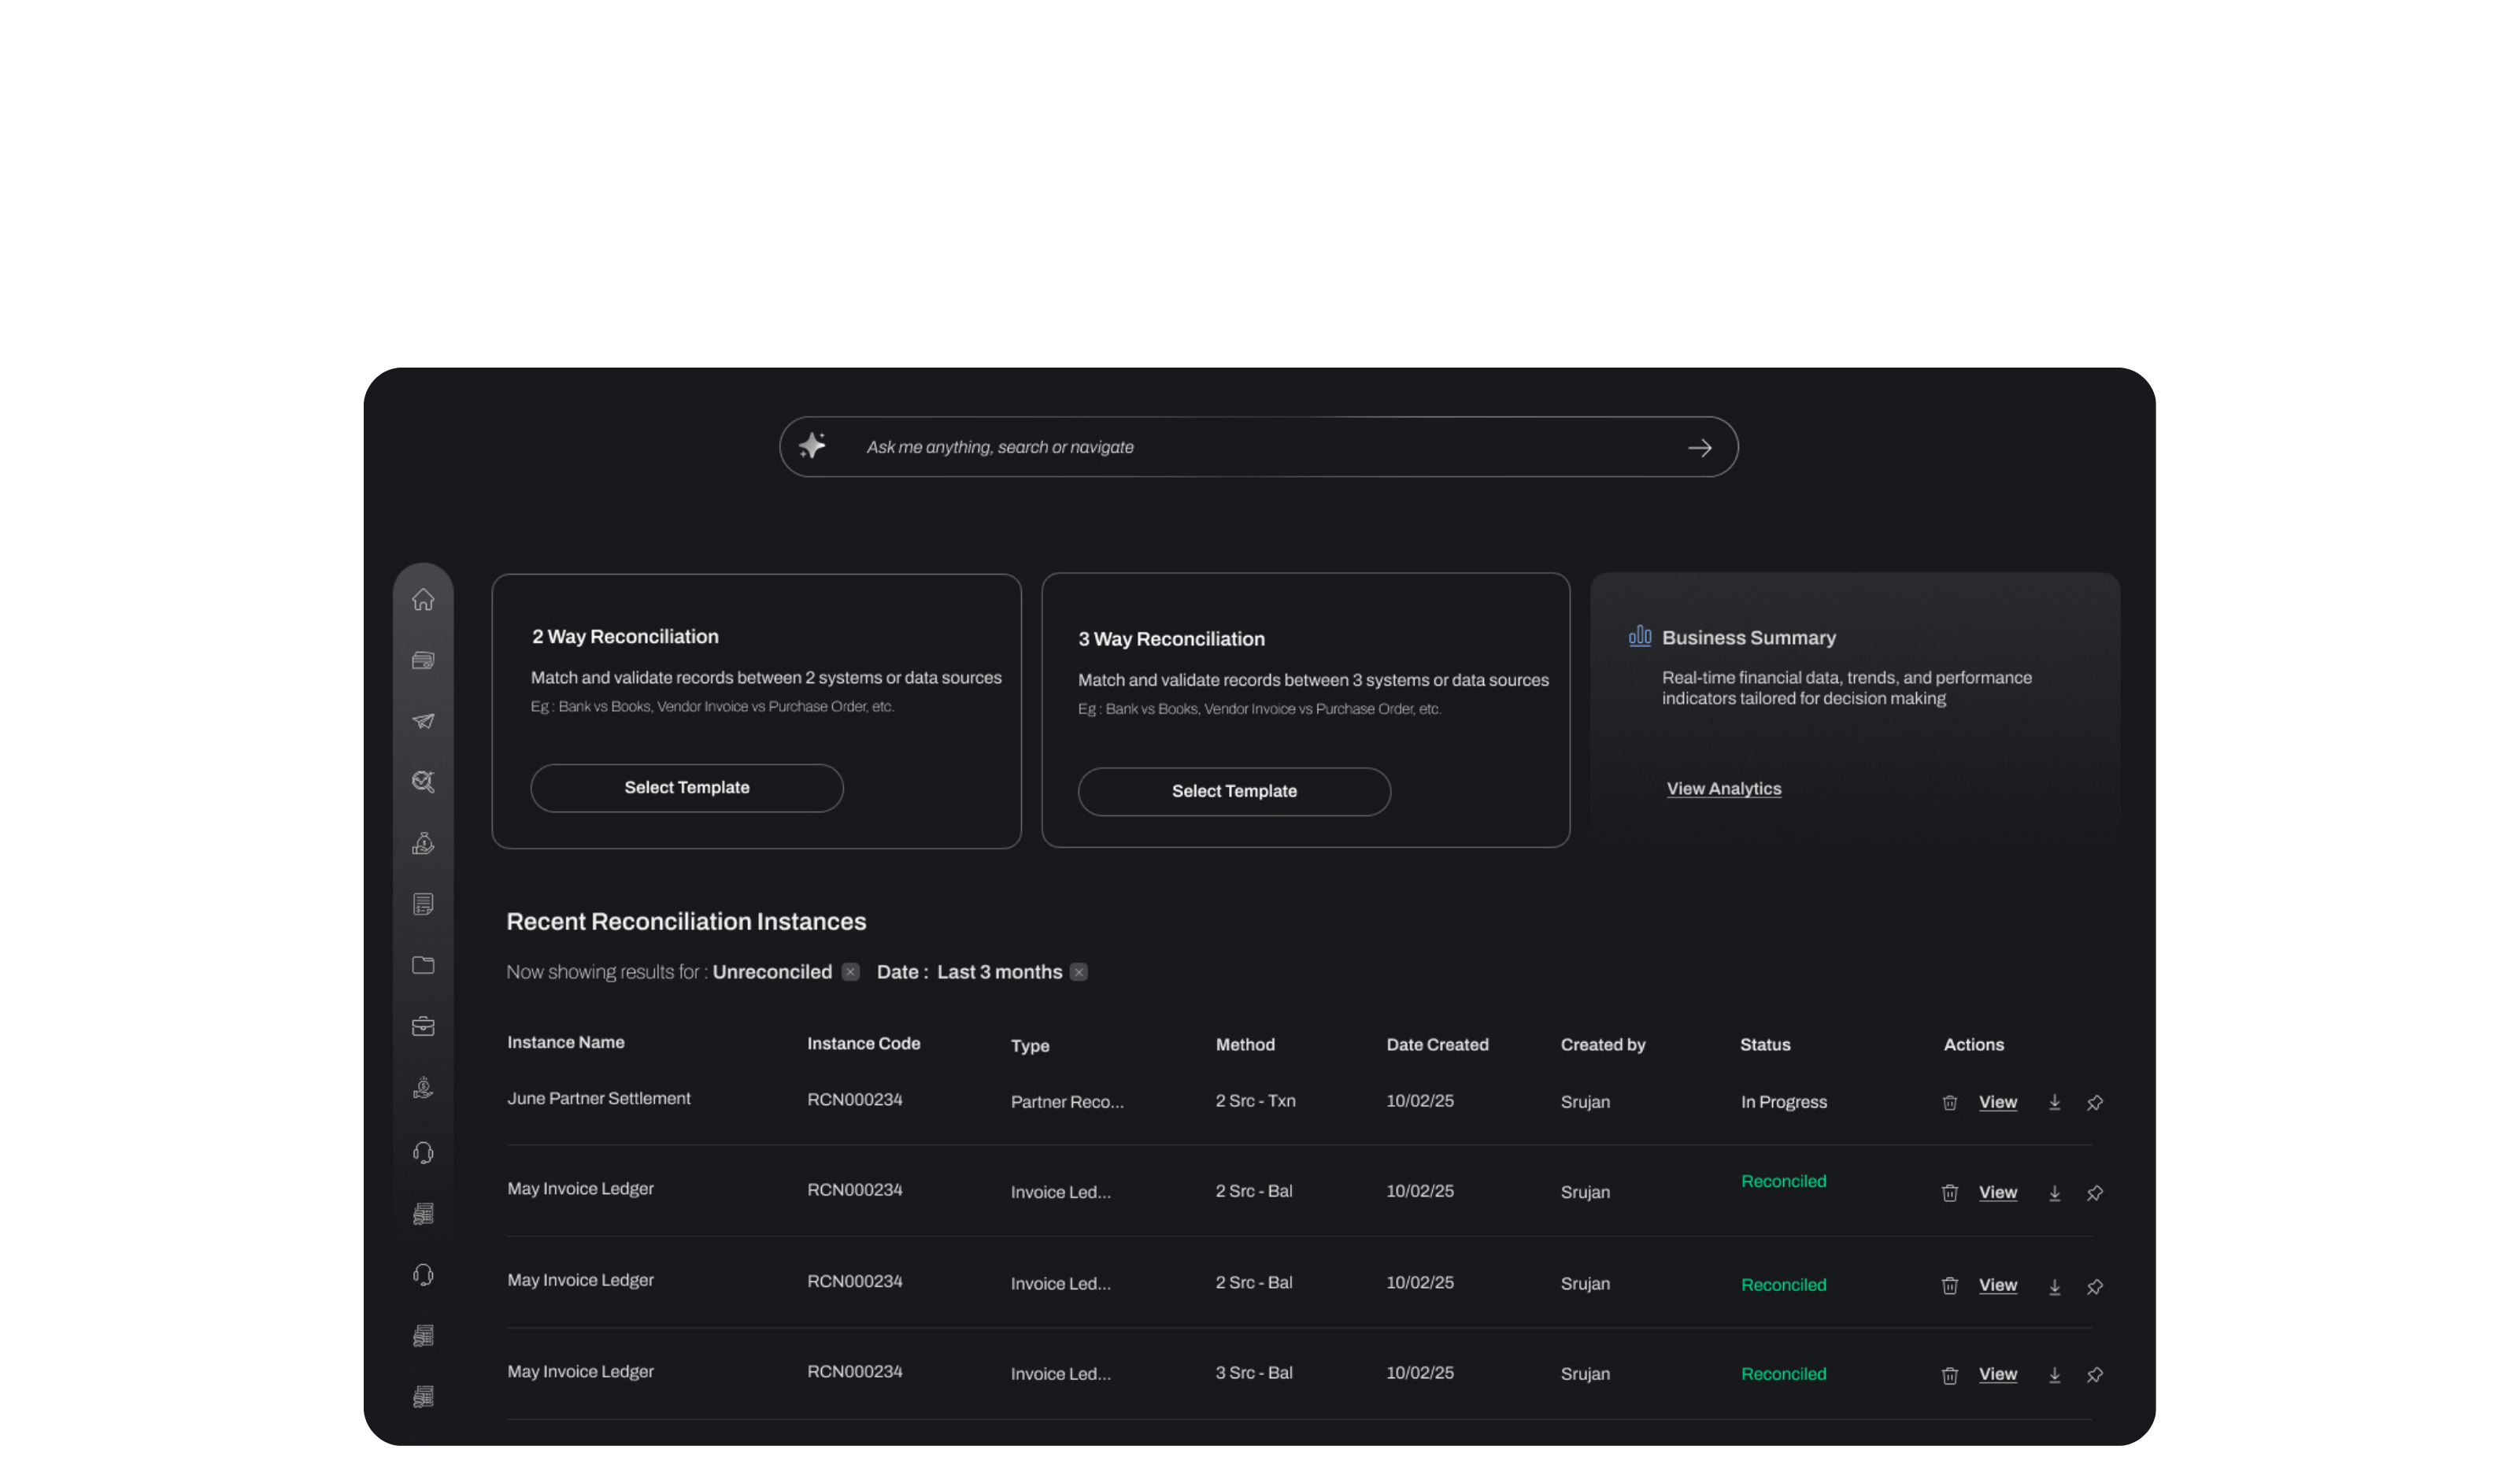Delete the June Partner Settlement instance
Viewport: 2520px width, 1468px height.
pos(1949,1102)
